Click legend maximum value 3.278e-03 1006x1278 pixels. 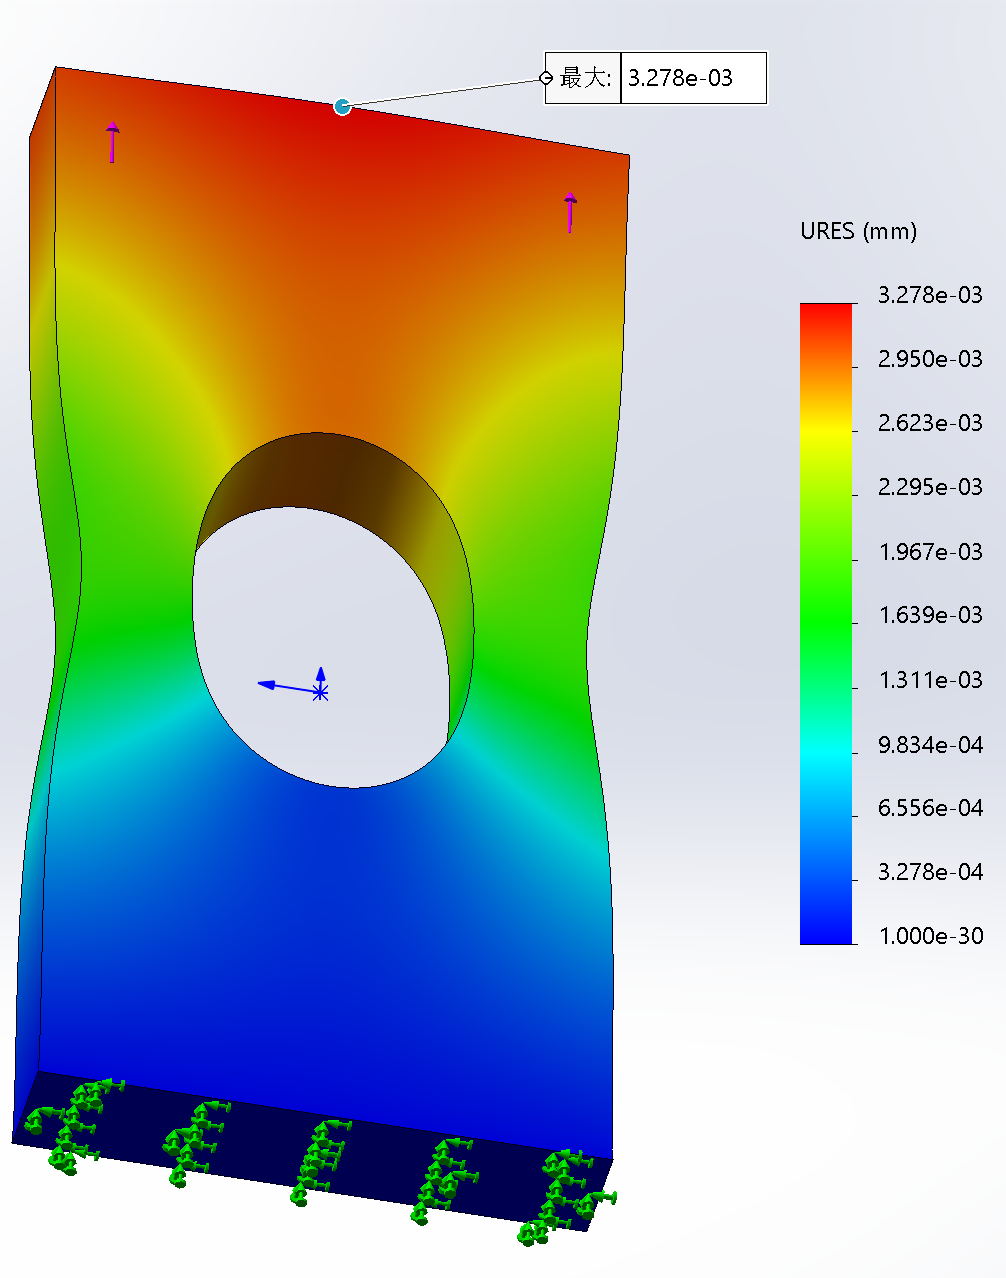click(930, 295)
